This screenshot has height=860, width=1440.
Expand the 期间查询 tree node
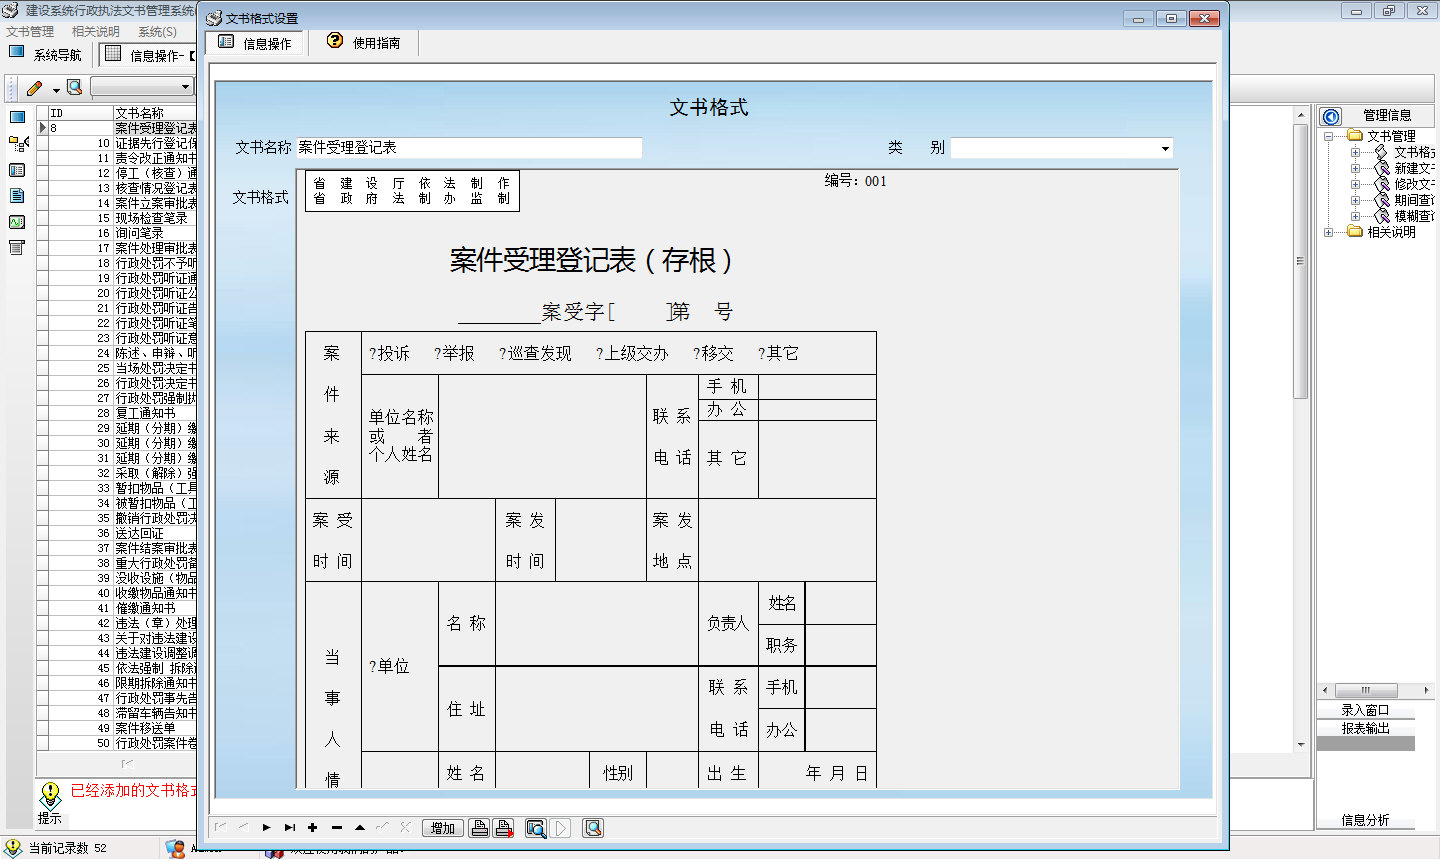click(1355, 200)
